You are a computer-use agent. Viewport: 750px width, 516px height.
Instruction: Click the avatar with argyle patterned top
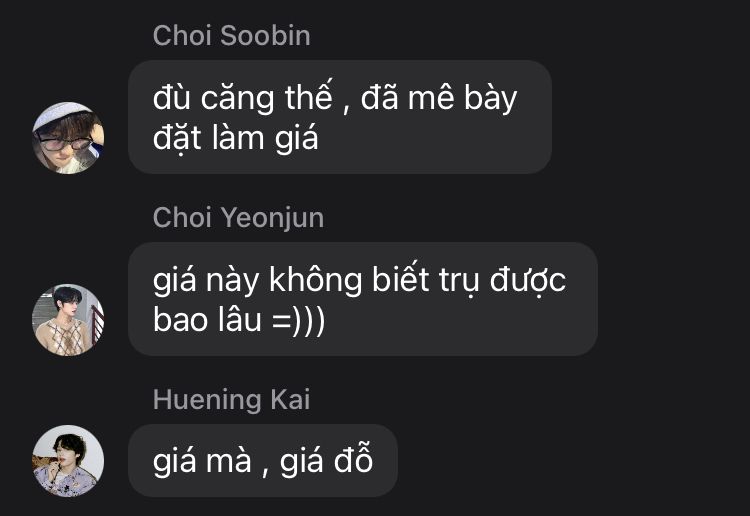tap(68, 320)
